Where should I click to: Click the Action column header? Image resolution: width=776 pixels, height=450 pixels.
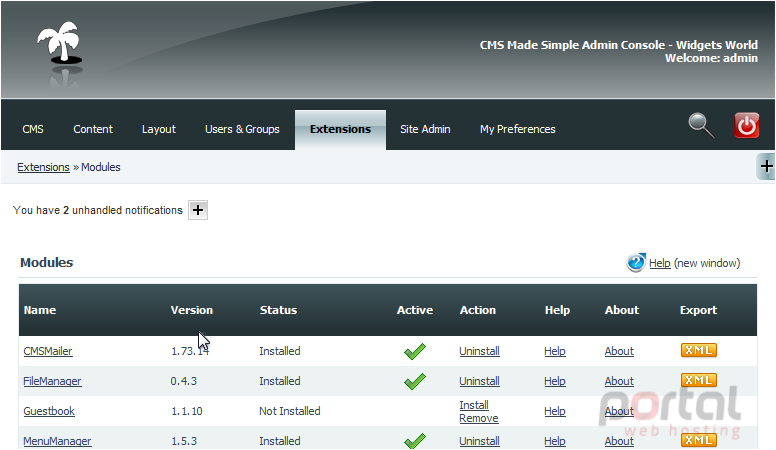[478, 310]
